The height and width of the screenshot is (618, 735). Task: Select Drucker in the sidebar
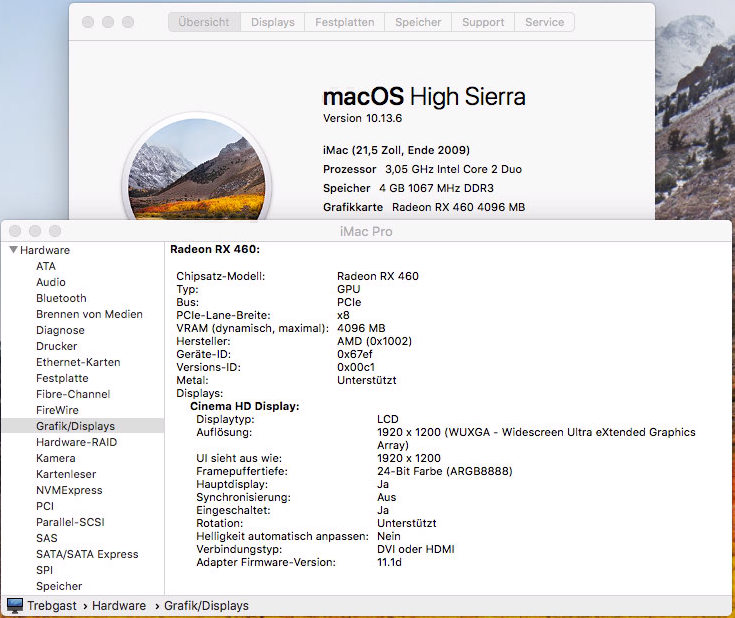57,346
